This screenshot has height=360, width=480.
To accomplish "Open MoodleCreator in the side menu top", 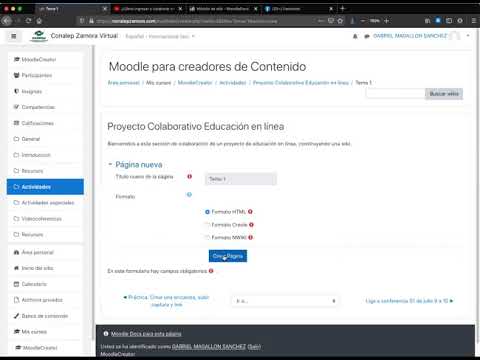I will click(x=45, y=60).
